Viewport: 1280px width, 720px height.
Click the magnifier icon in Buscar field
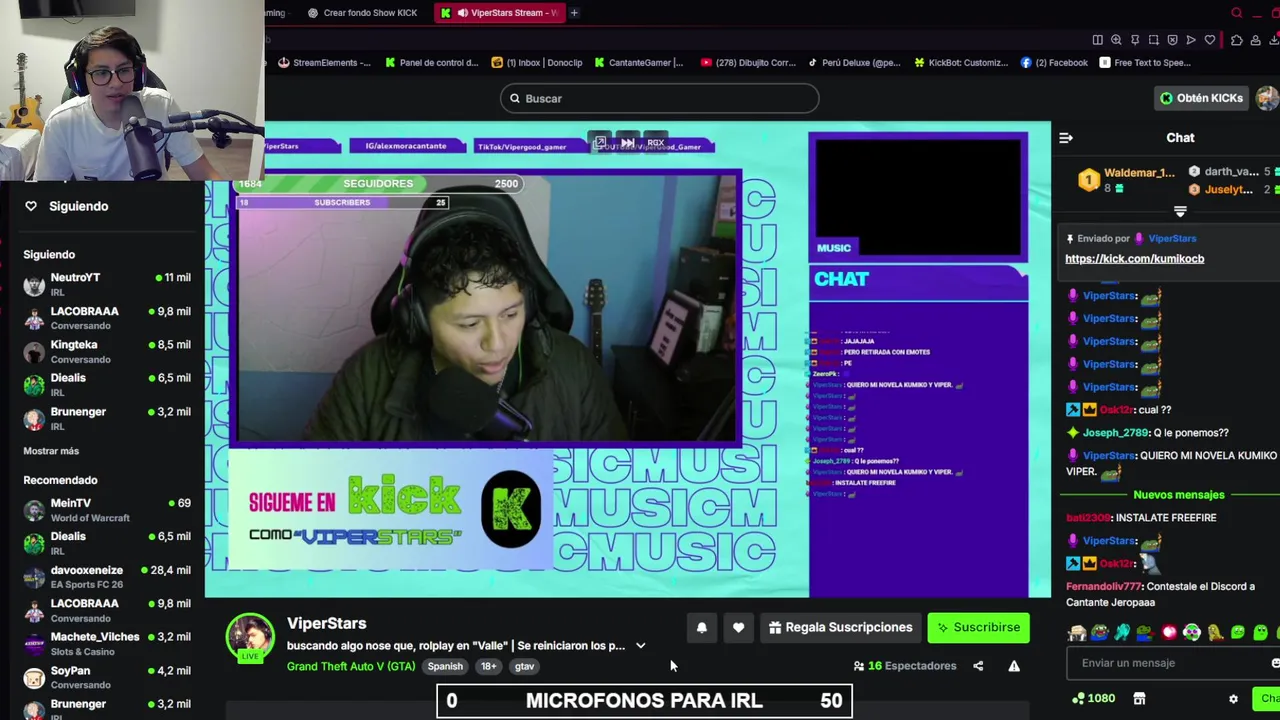(515, 98)
